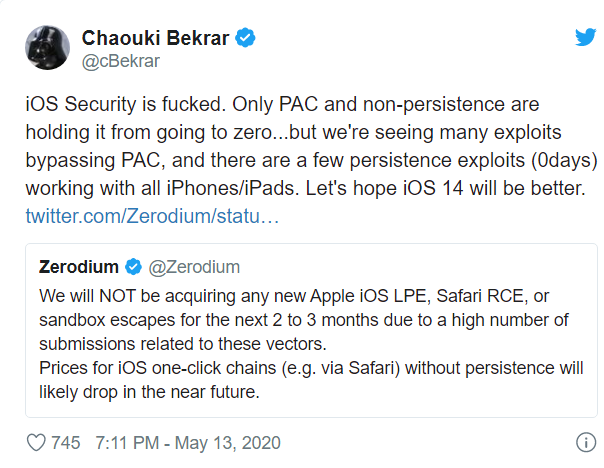Click Zerodium's verified badge
The image size is (604, 468).
(x=134, y=266)
